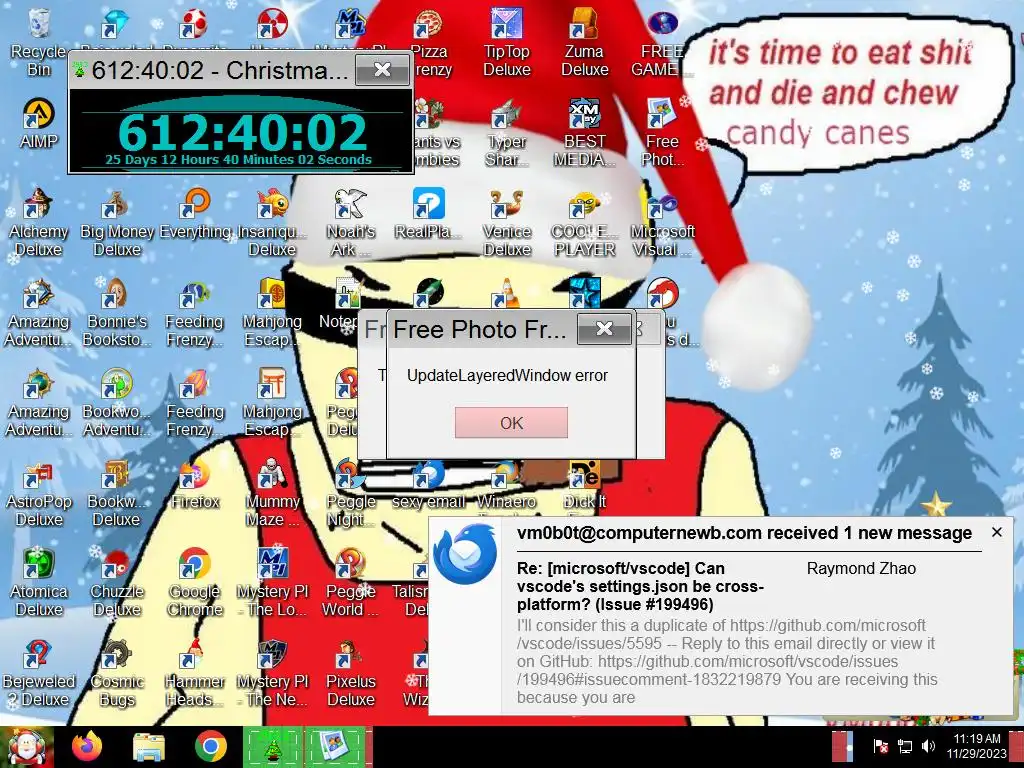Open Chuzzle Deluxe shortcut
Viewport: 1024px width, 768px height.
(x=117, y=584)
